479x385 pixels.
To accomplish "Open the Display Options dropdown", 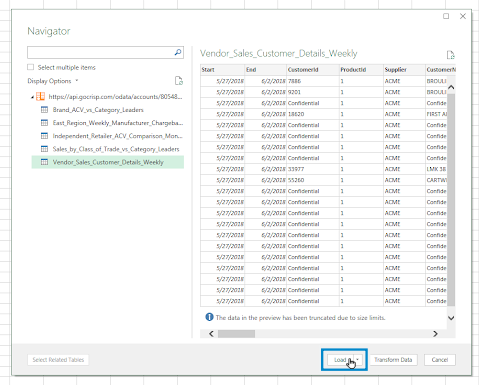I will 53,81.
